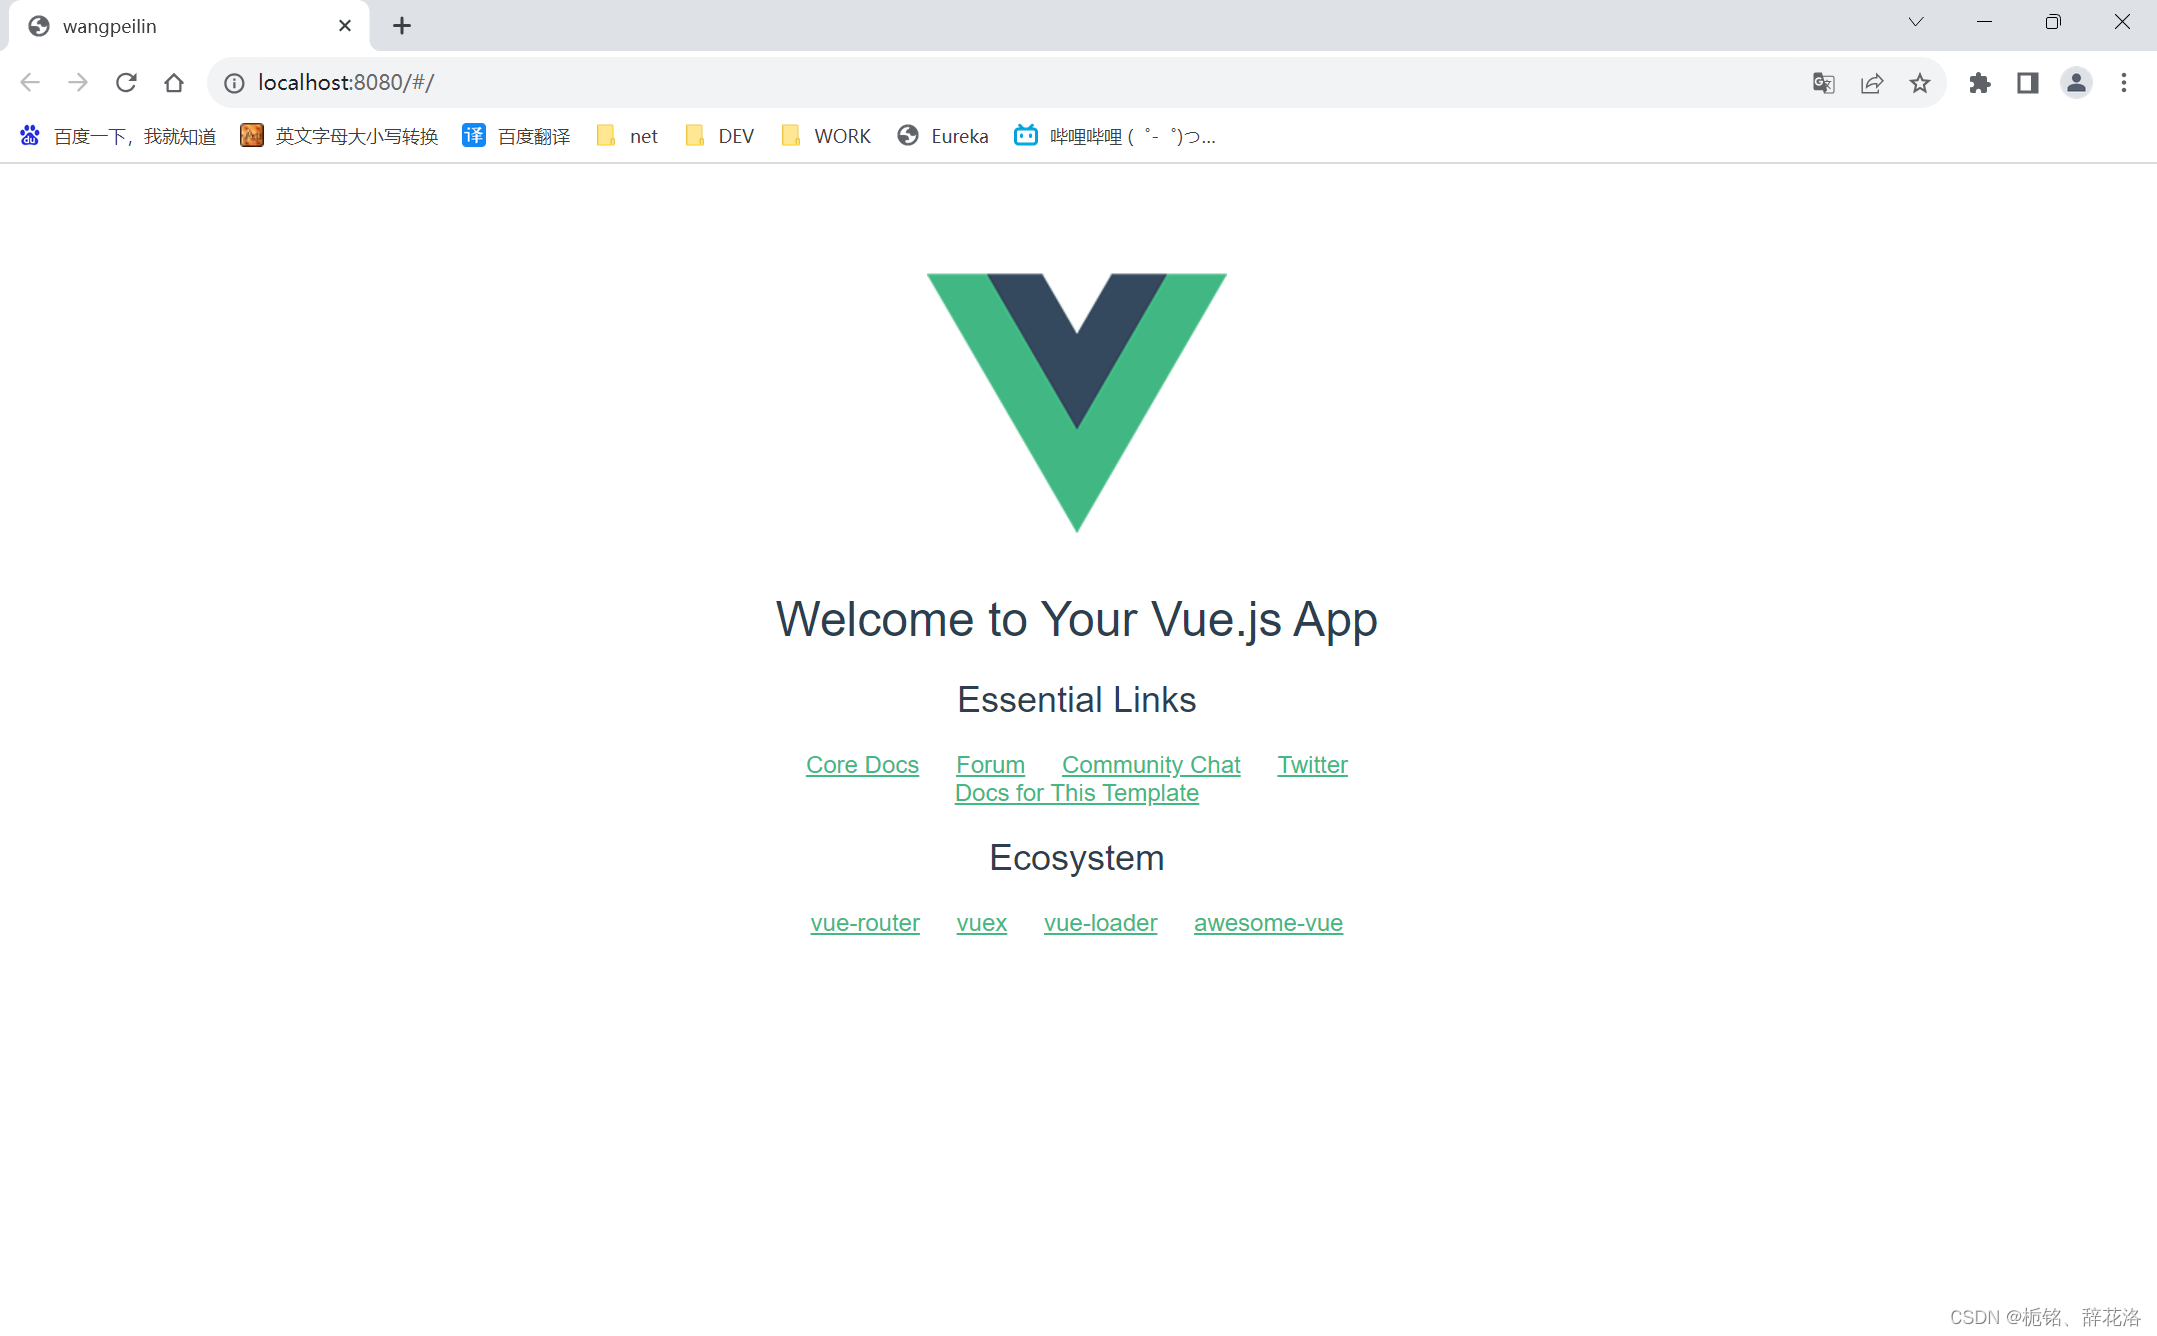Viewport: 2157px width, 1336px height.
Task: Open a new tab with plus button
Action: [402, 26]
